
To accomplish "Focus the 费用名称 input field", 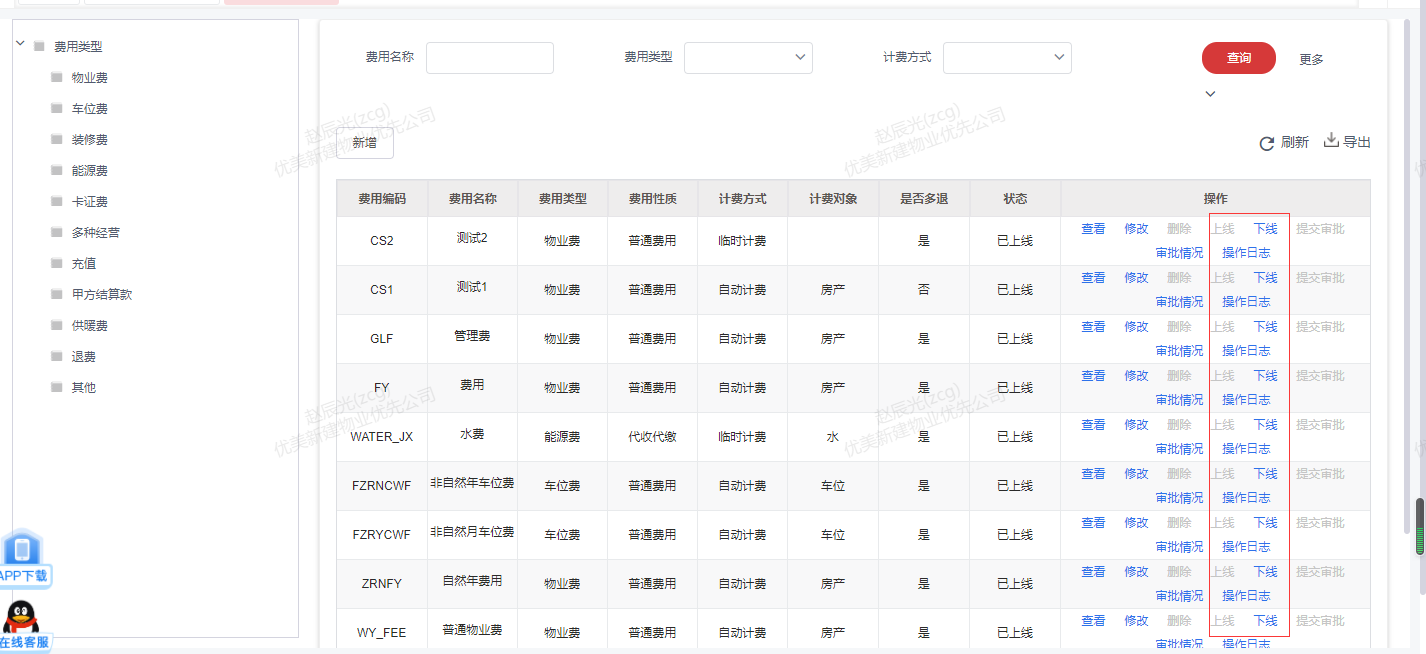I will pyautogui.click(x=490, y=58).
